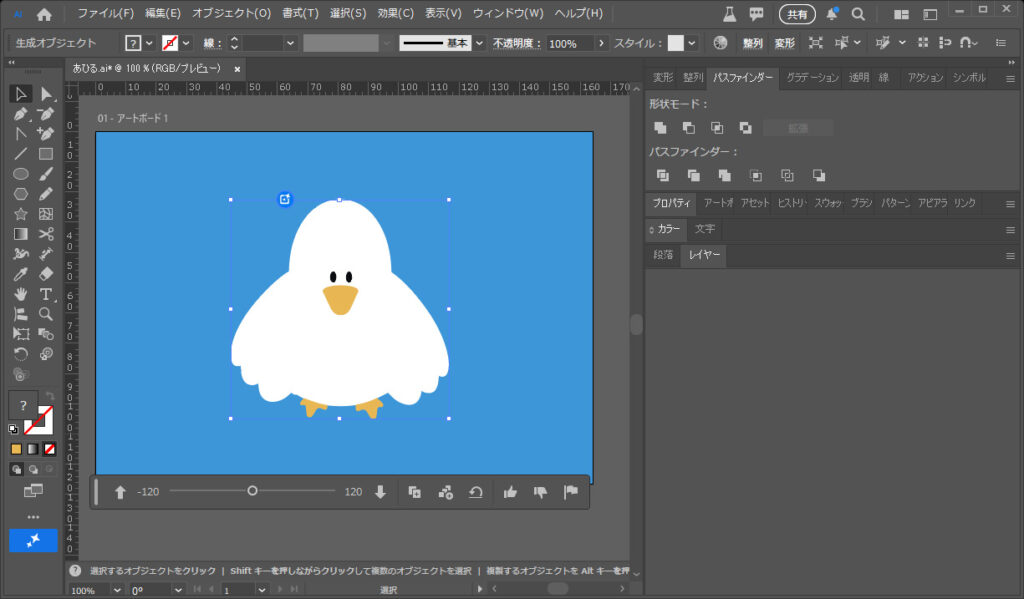Choose the Type (T) tool
The image size is (1024, 599).
click(46, 294)
